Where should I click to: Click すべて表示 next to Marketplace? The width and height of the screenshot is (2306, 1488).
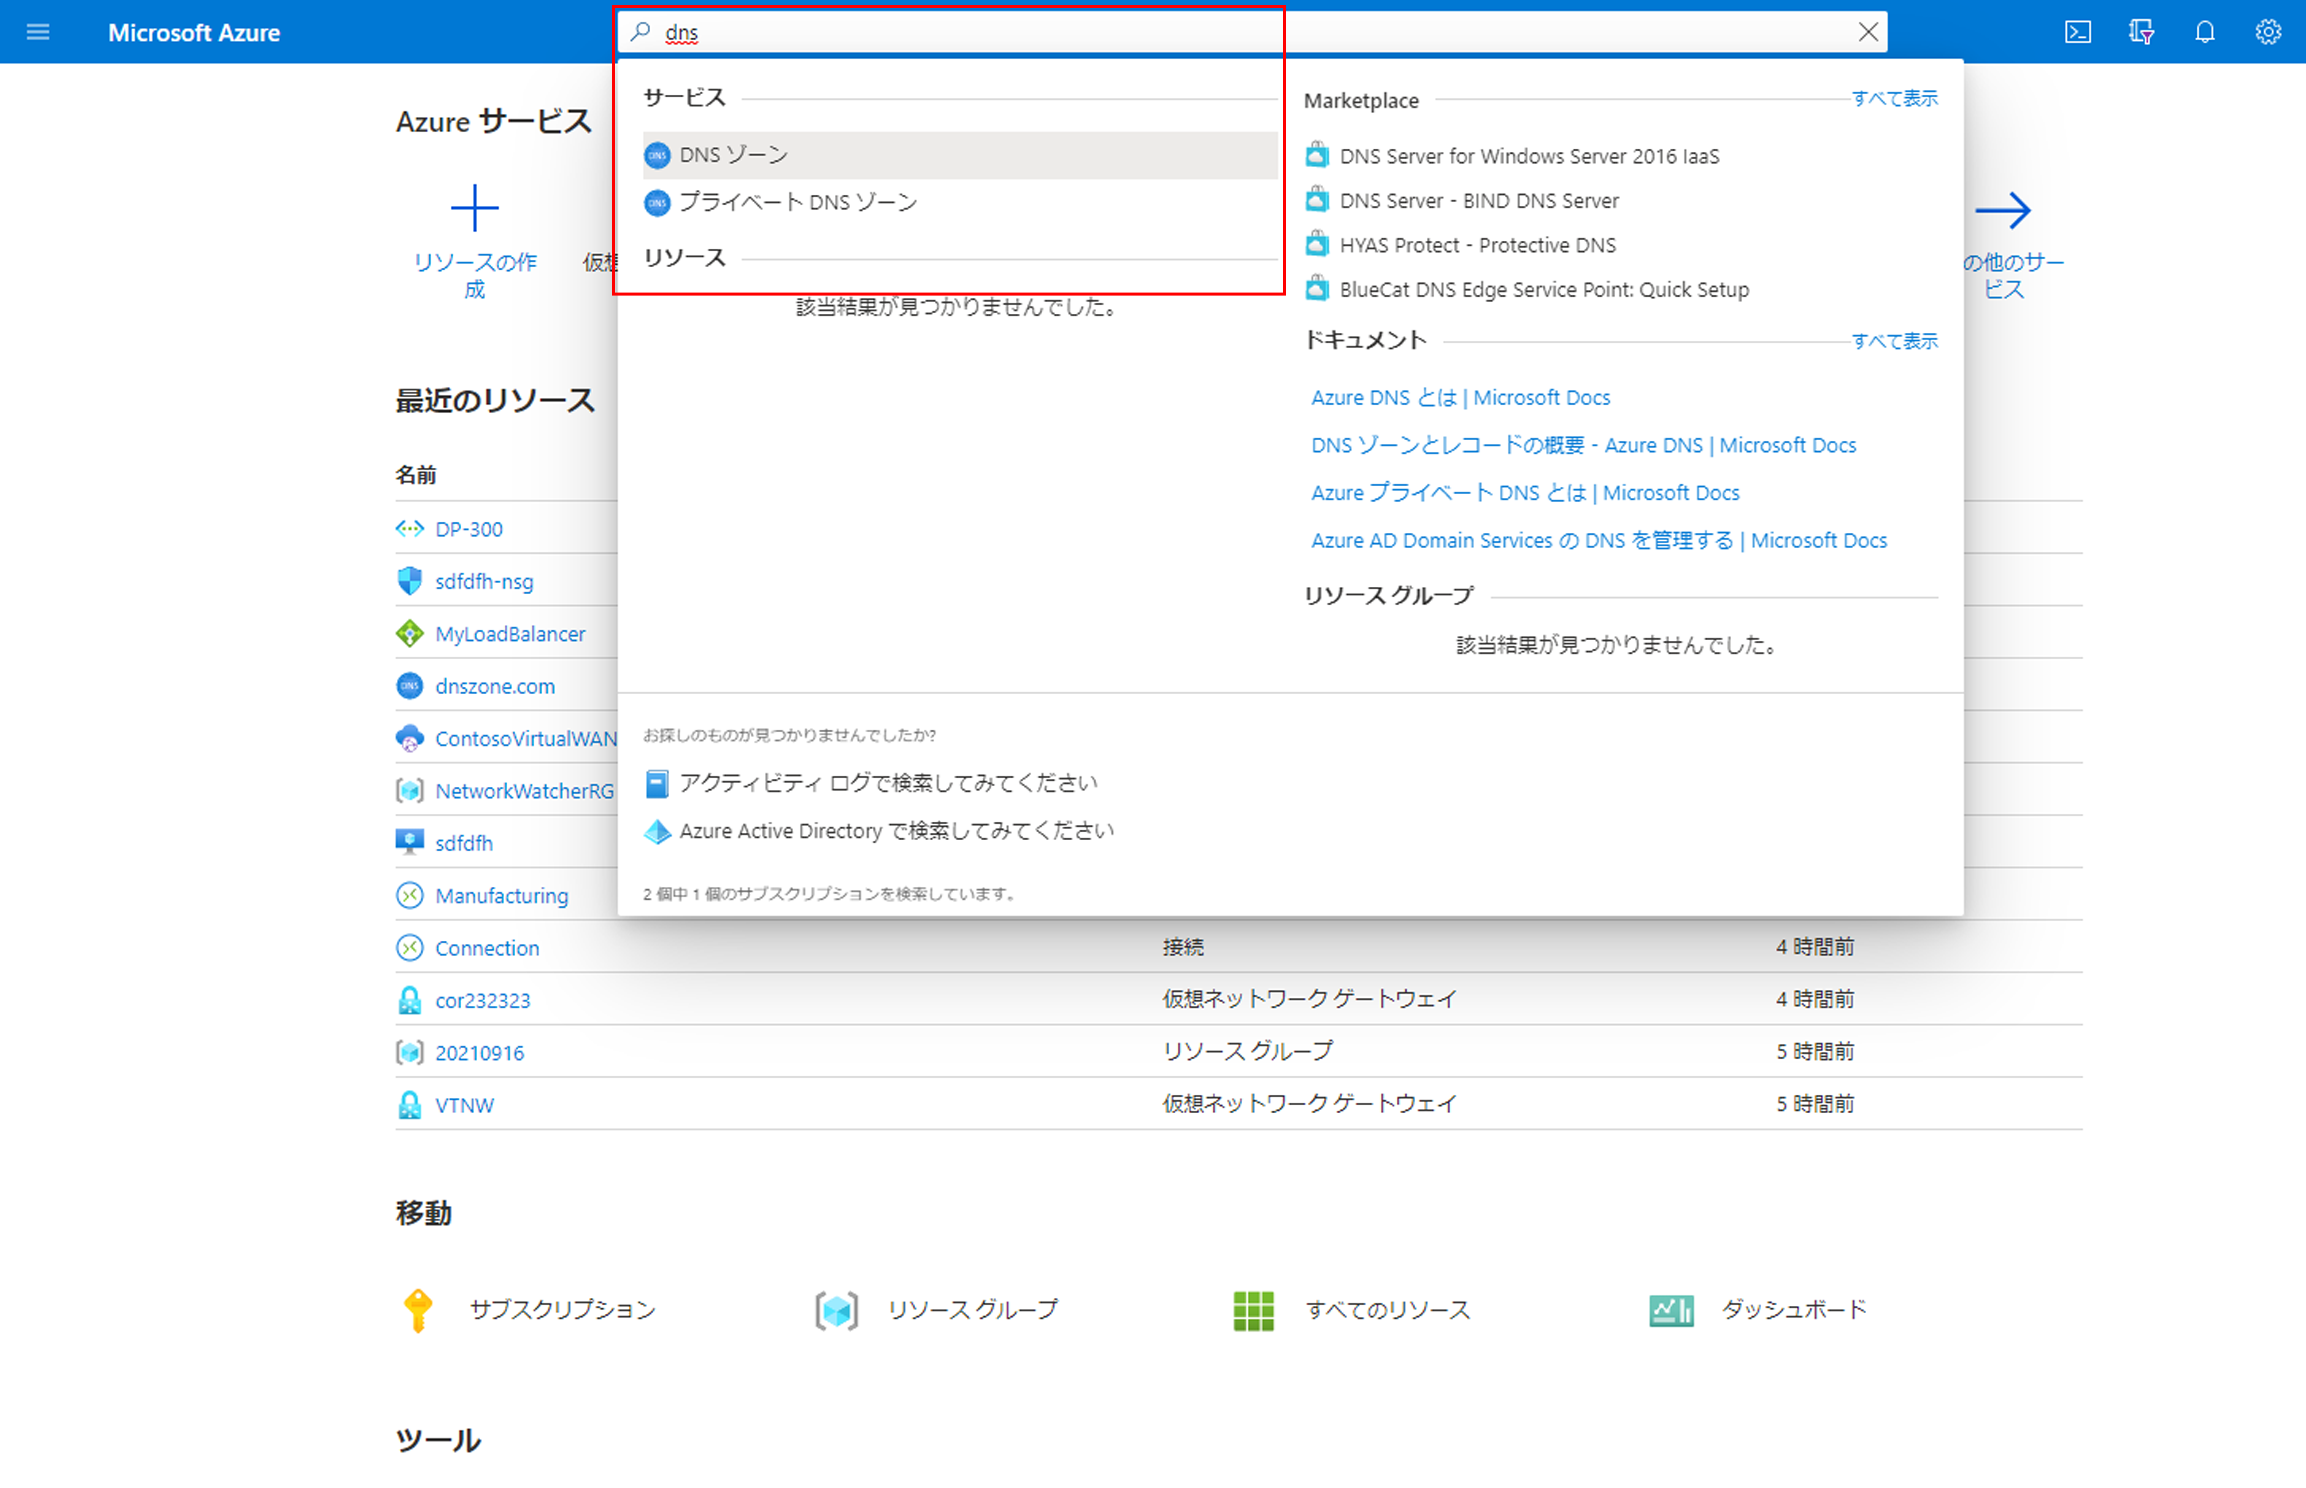pos(1894,98)
